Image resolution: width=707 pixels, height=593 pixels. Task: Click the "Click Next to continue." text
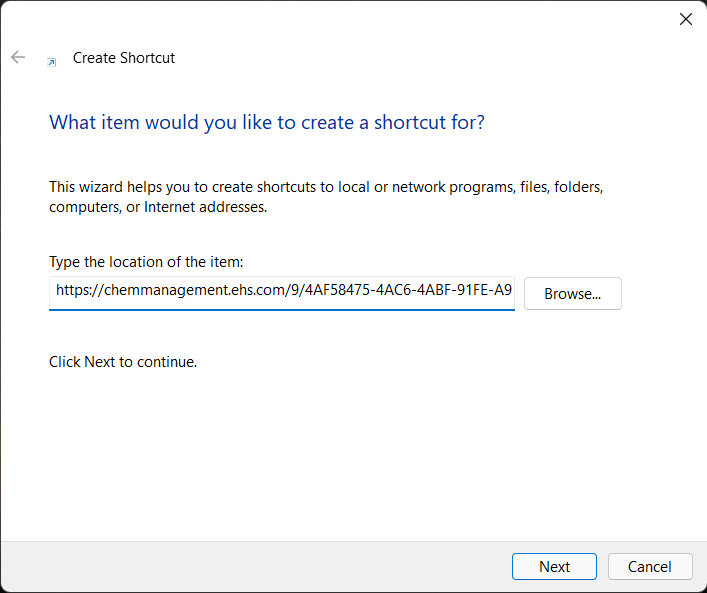click(123, 362)
